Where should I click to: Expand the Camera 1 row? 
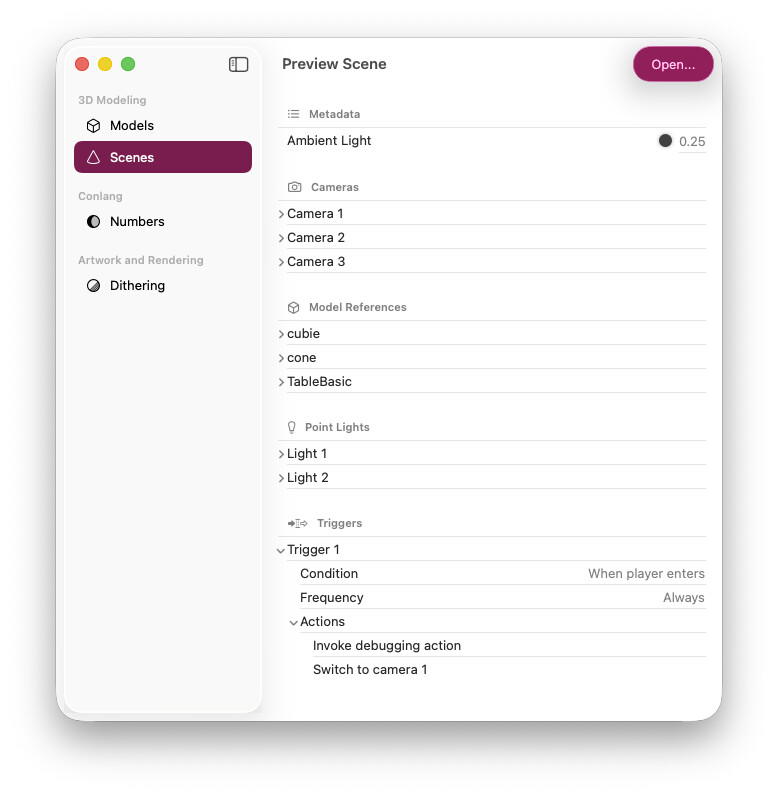(281, 214)
